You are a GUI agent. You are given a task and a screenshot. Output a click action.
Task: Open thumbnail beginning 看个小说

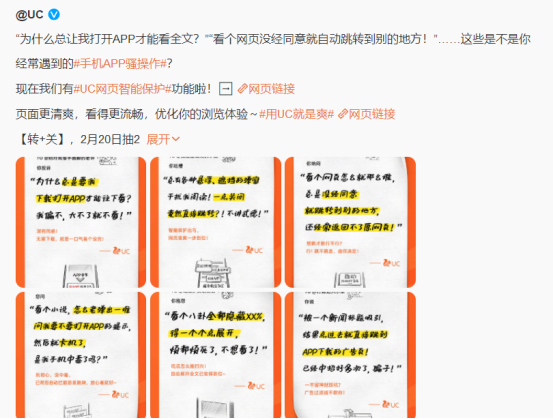click(81, 355)
